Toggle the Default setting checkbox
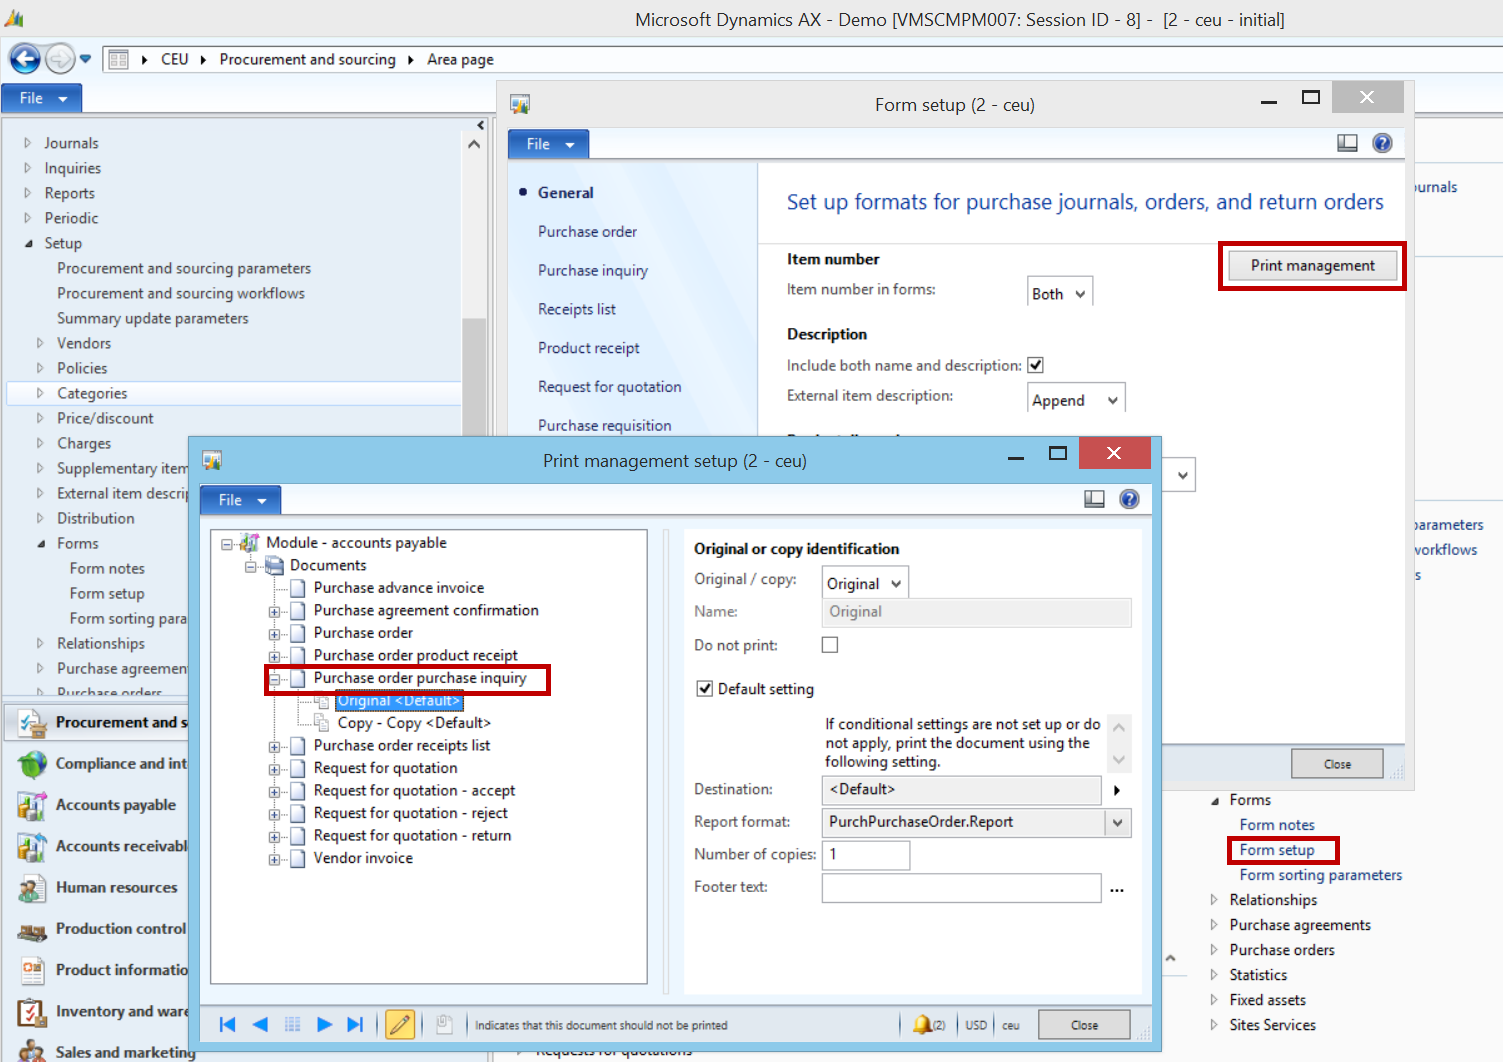This screenshot has height=1062, width=1503. coord(705,688)
